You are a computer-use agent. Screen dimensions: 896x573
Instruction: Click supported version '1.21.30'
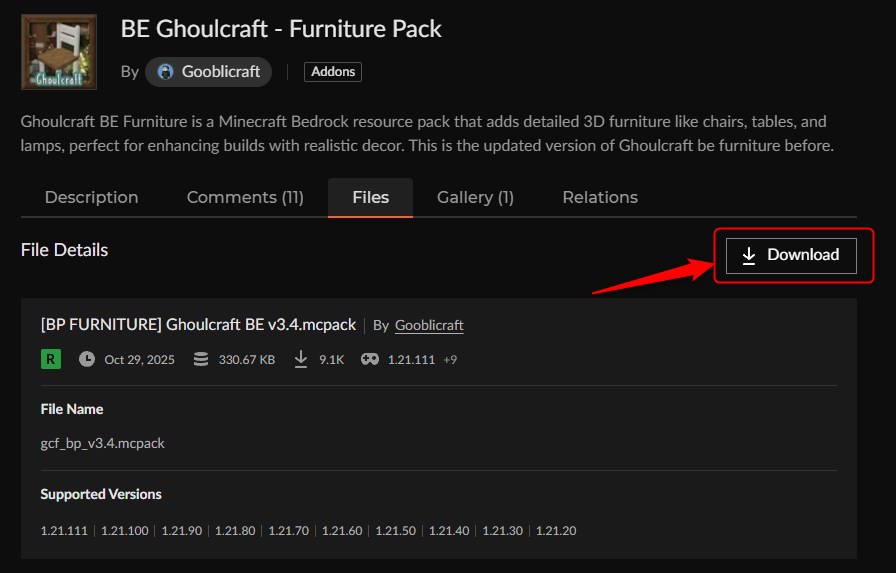pyautogui.click(x=502, y=531)
